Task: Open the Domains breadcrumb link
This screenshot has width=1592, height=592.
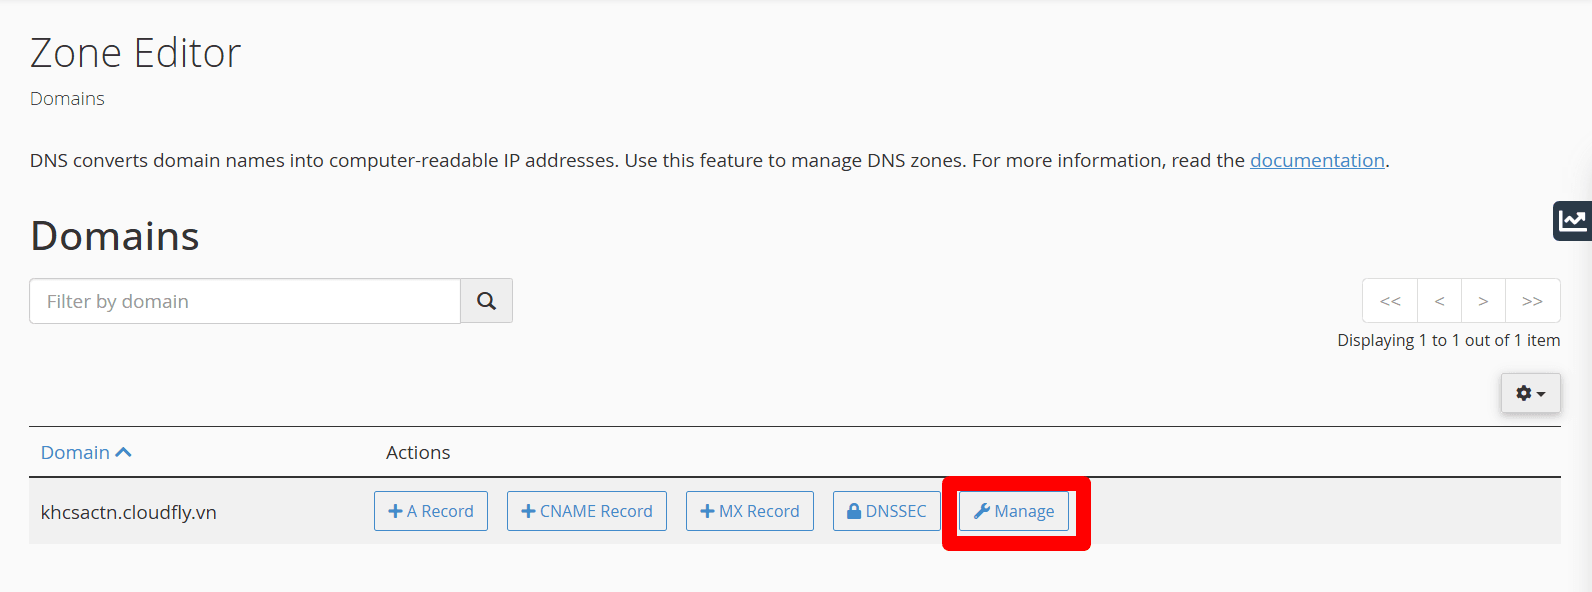Action: pyautogui.click(x=66, y=98)
